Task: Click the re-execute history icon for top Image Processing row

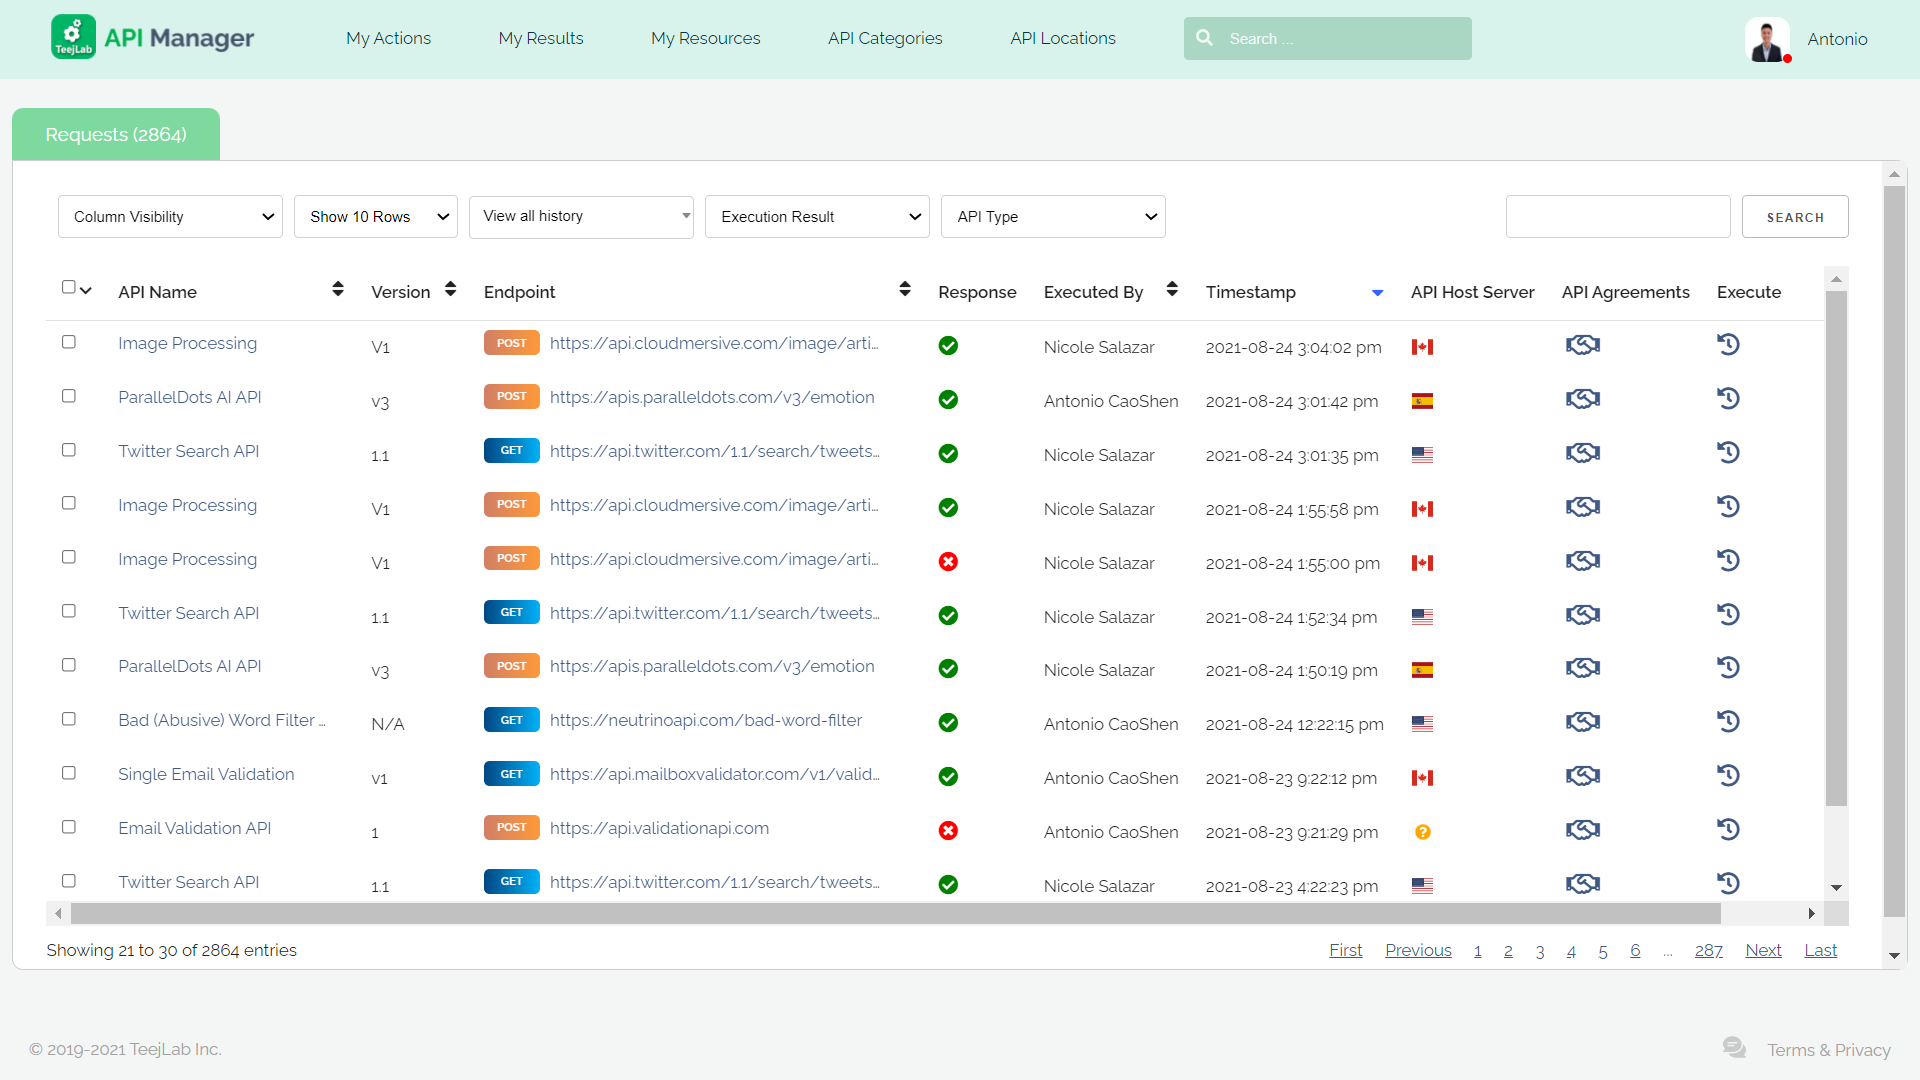Action: click(1728, 345)
